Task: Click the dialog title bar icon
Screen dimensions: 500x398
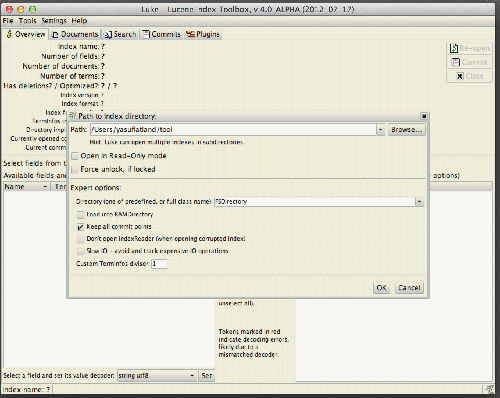Action: coord(72,116)
